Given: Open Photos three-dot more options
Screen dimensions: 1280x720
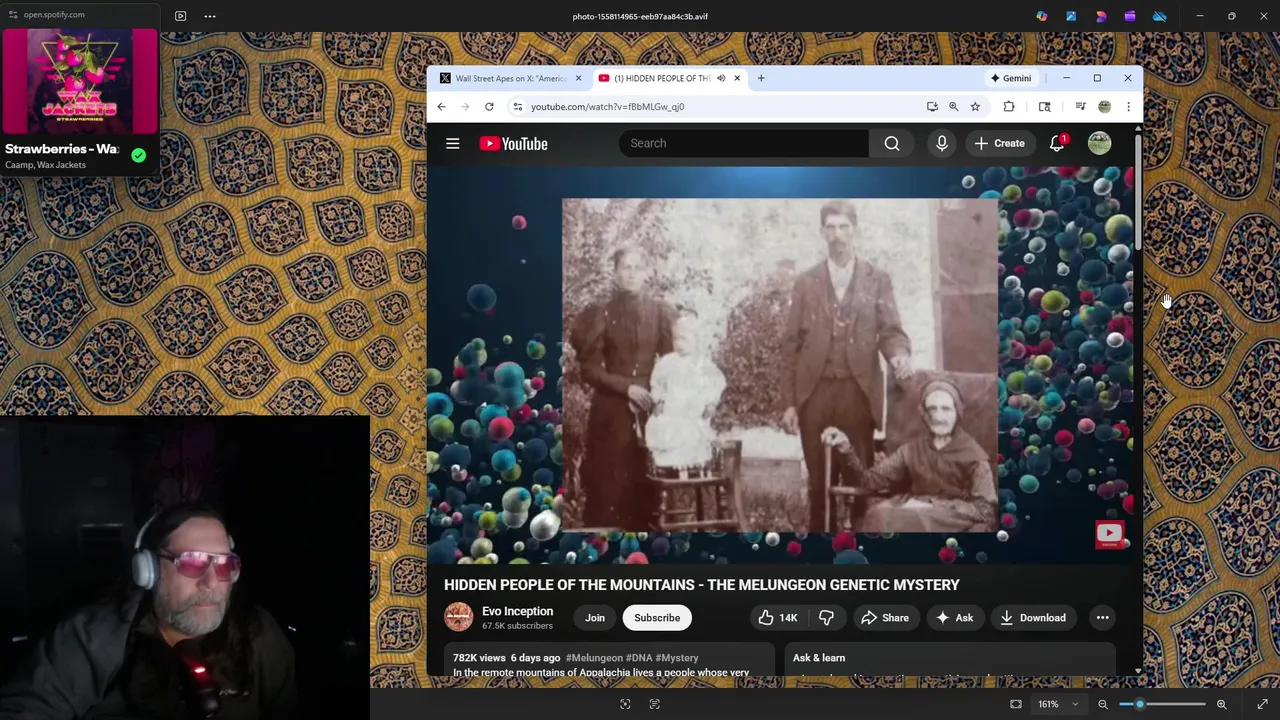Looking at the screenshot, I should 210,16.
